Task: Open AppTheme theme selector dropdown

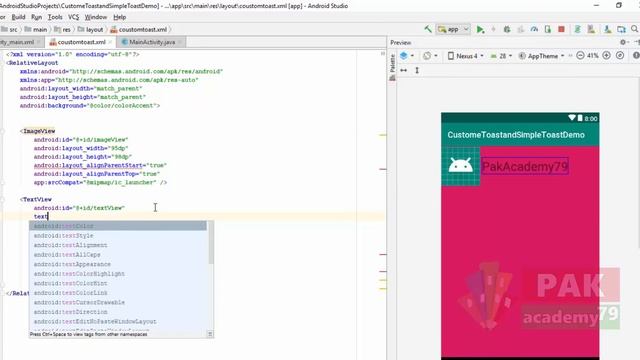Action: (x=542, y=56)
